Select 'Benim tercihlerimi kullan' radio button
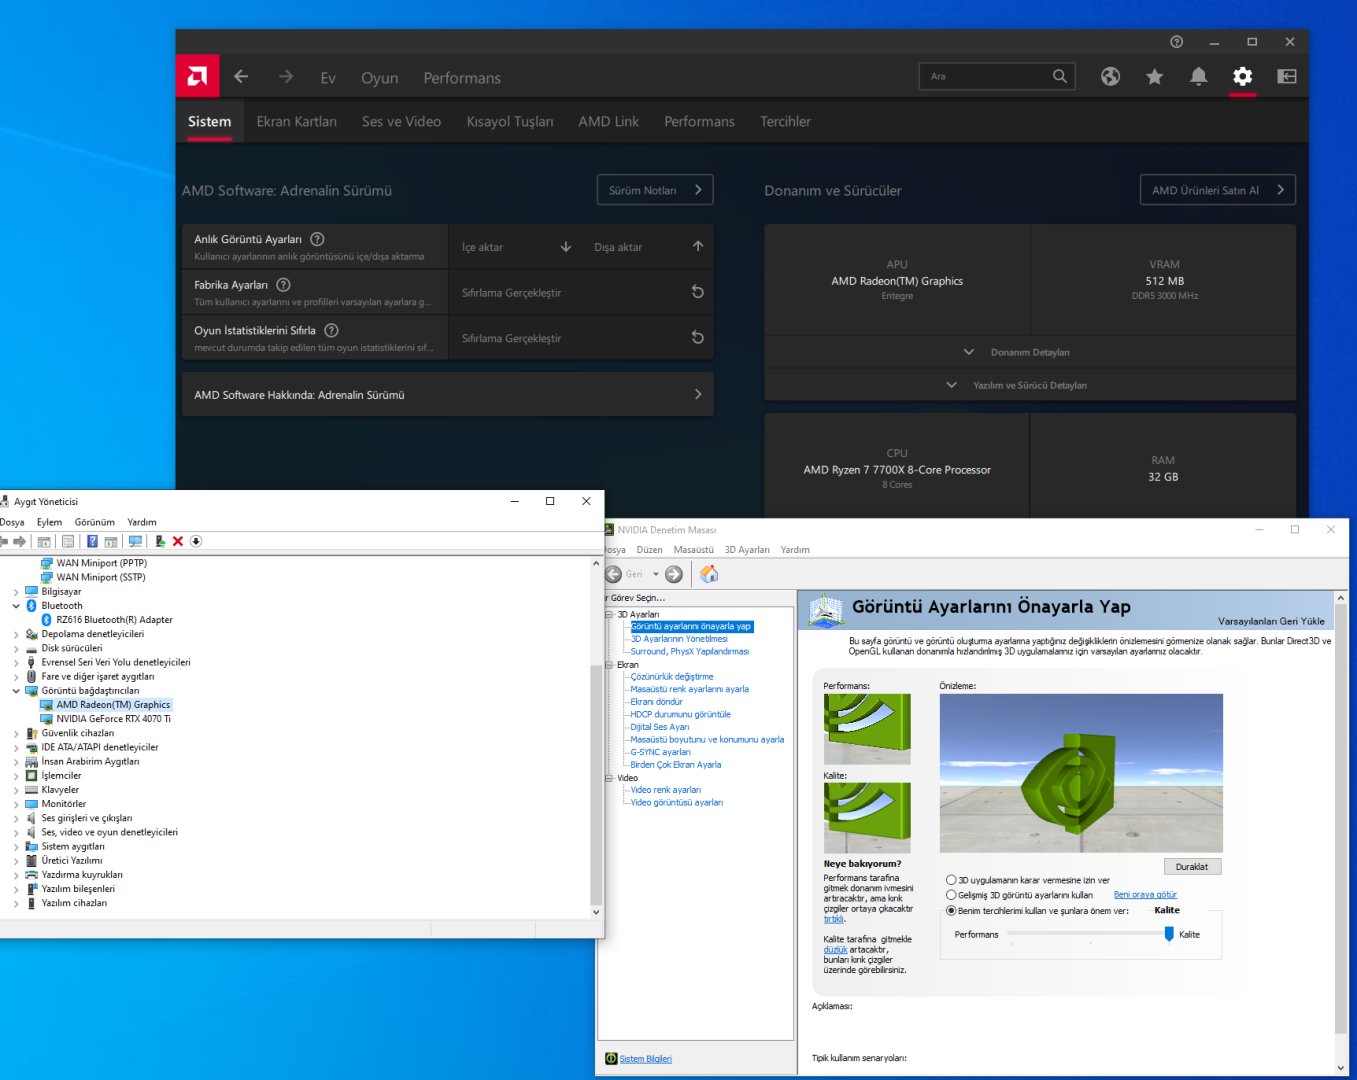This screenshot has width=1357, height=1080. (951, 910)
